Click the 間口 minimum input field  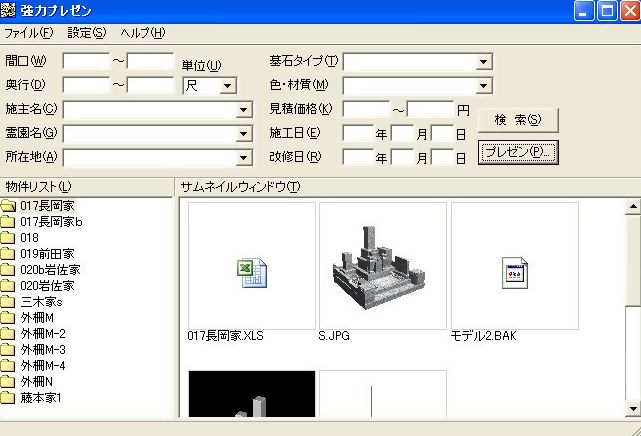click(x=86, y=62)
